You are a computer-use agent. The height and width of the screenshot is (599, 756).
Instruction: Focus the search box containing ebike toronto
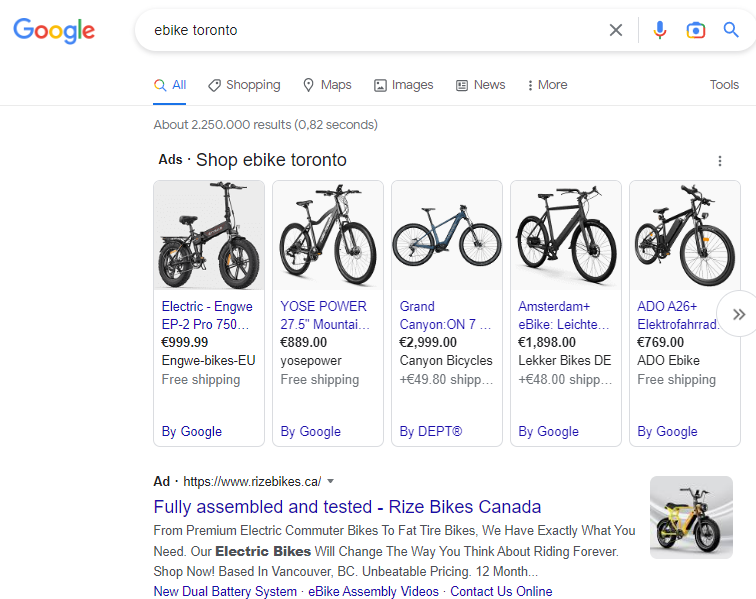click(x=376, y=30)
